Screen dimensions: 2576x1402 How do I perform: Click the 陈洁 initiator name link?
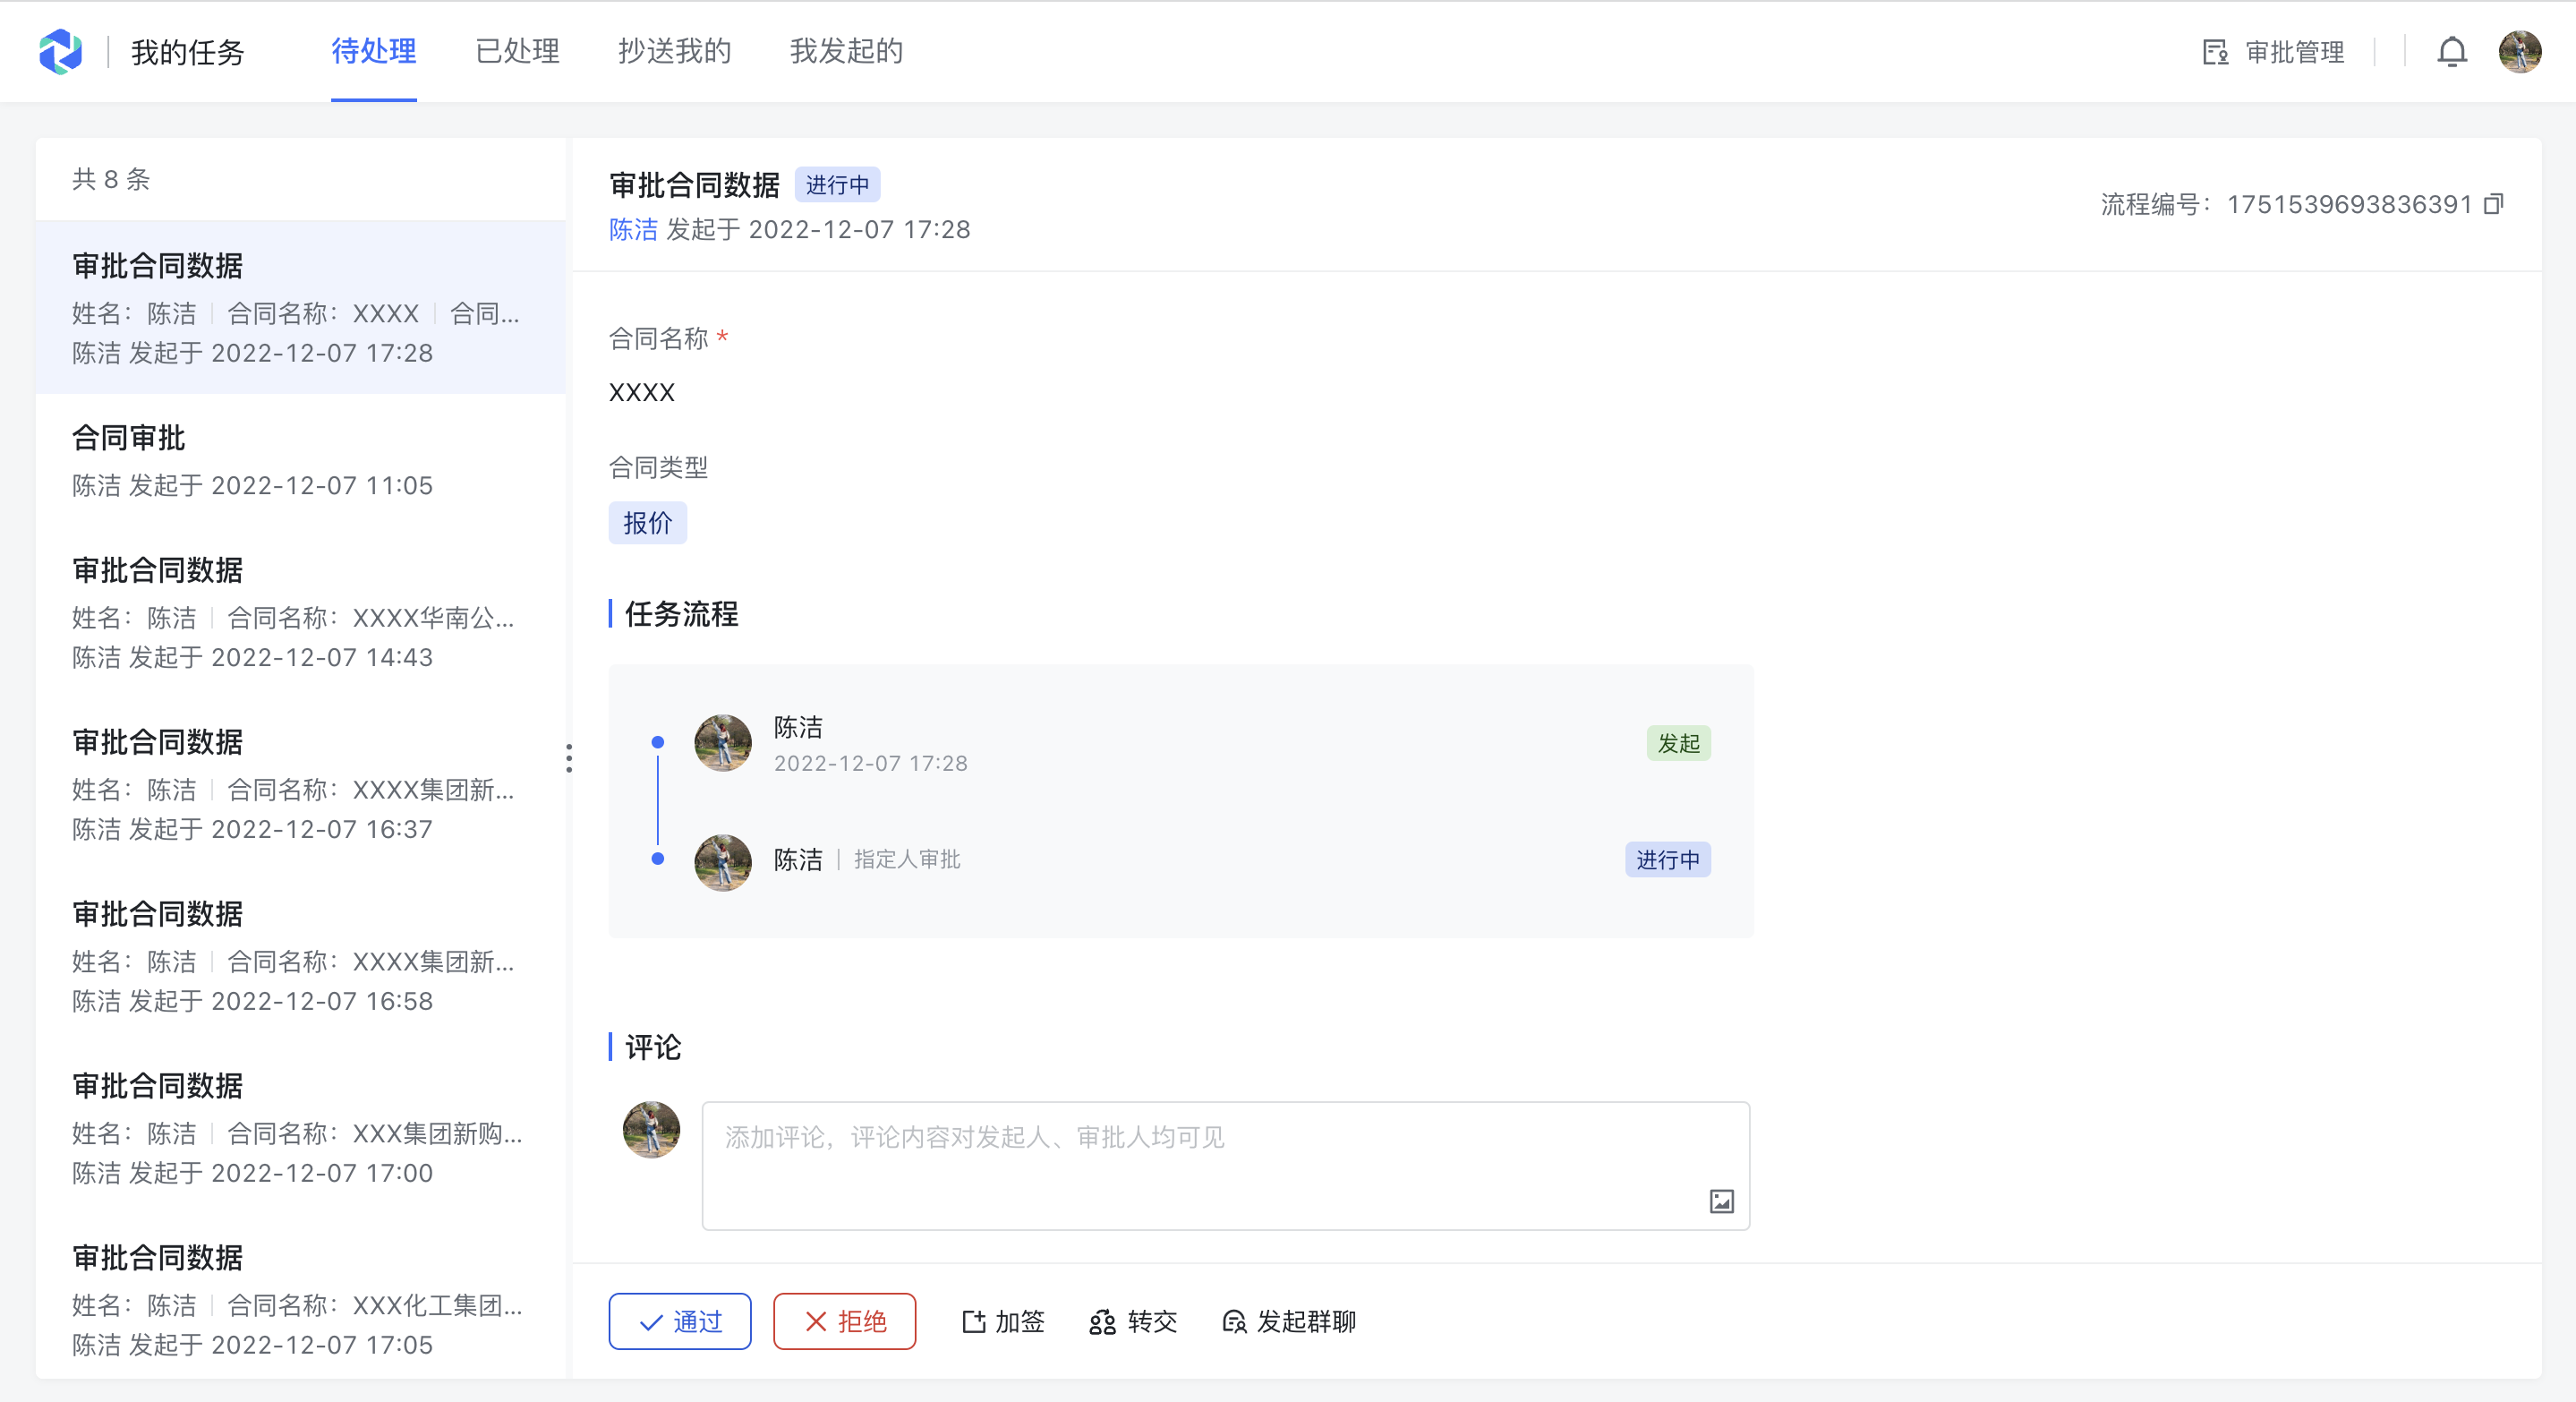(x=633, y=230)
